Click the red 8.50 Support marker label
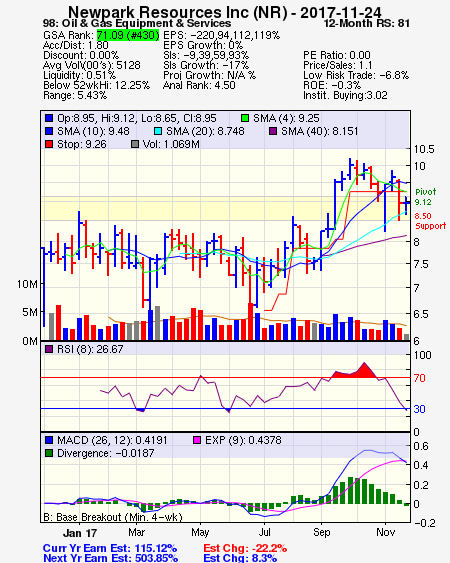 (430, 221)
